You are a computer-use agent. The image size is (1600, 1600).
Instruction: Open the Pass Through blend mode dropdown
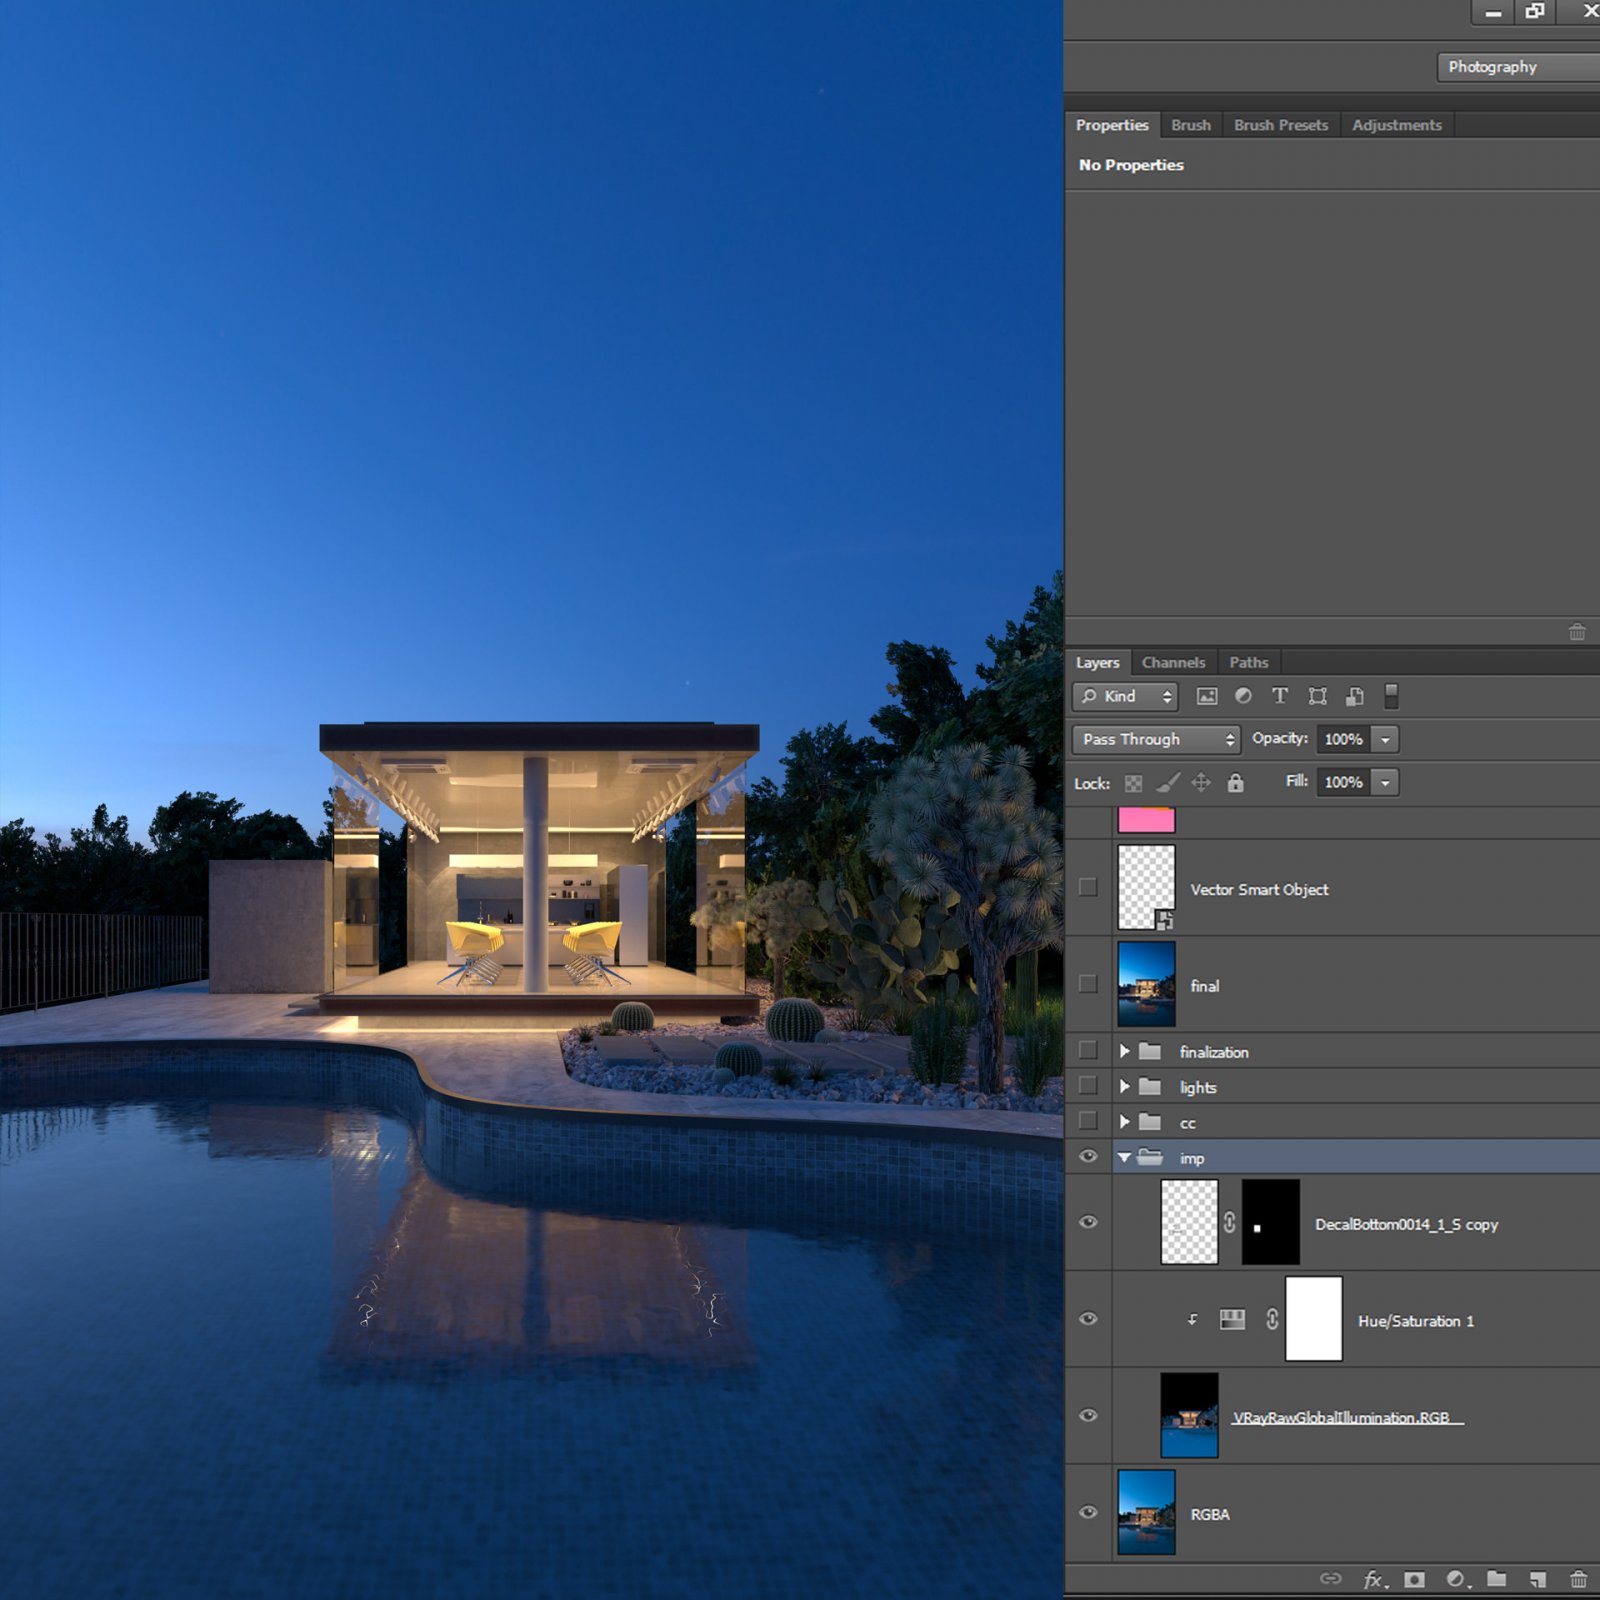pyautogui.click(x=1154, y=739)
